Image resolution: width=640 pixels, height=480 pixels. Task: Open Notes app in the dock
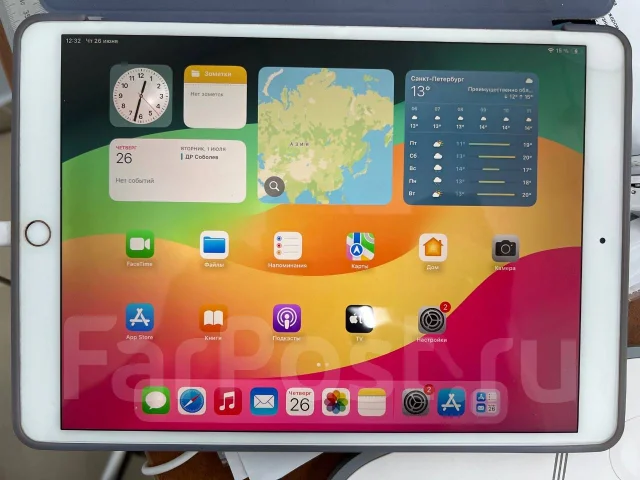(371, 403)
